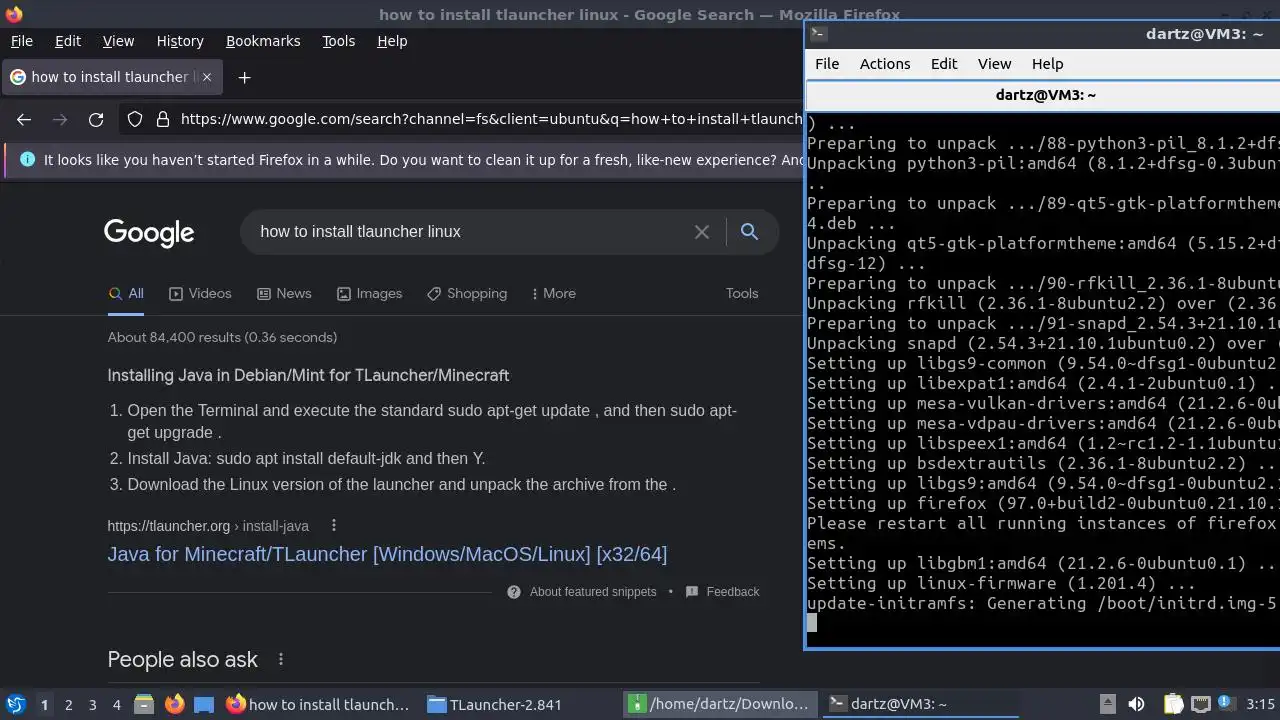Select the All results tab
1280x720 pixels.
(x=126, y=294)
